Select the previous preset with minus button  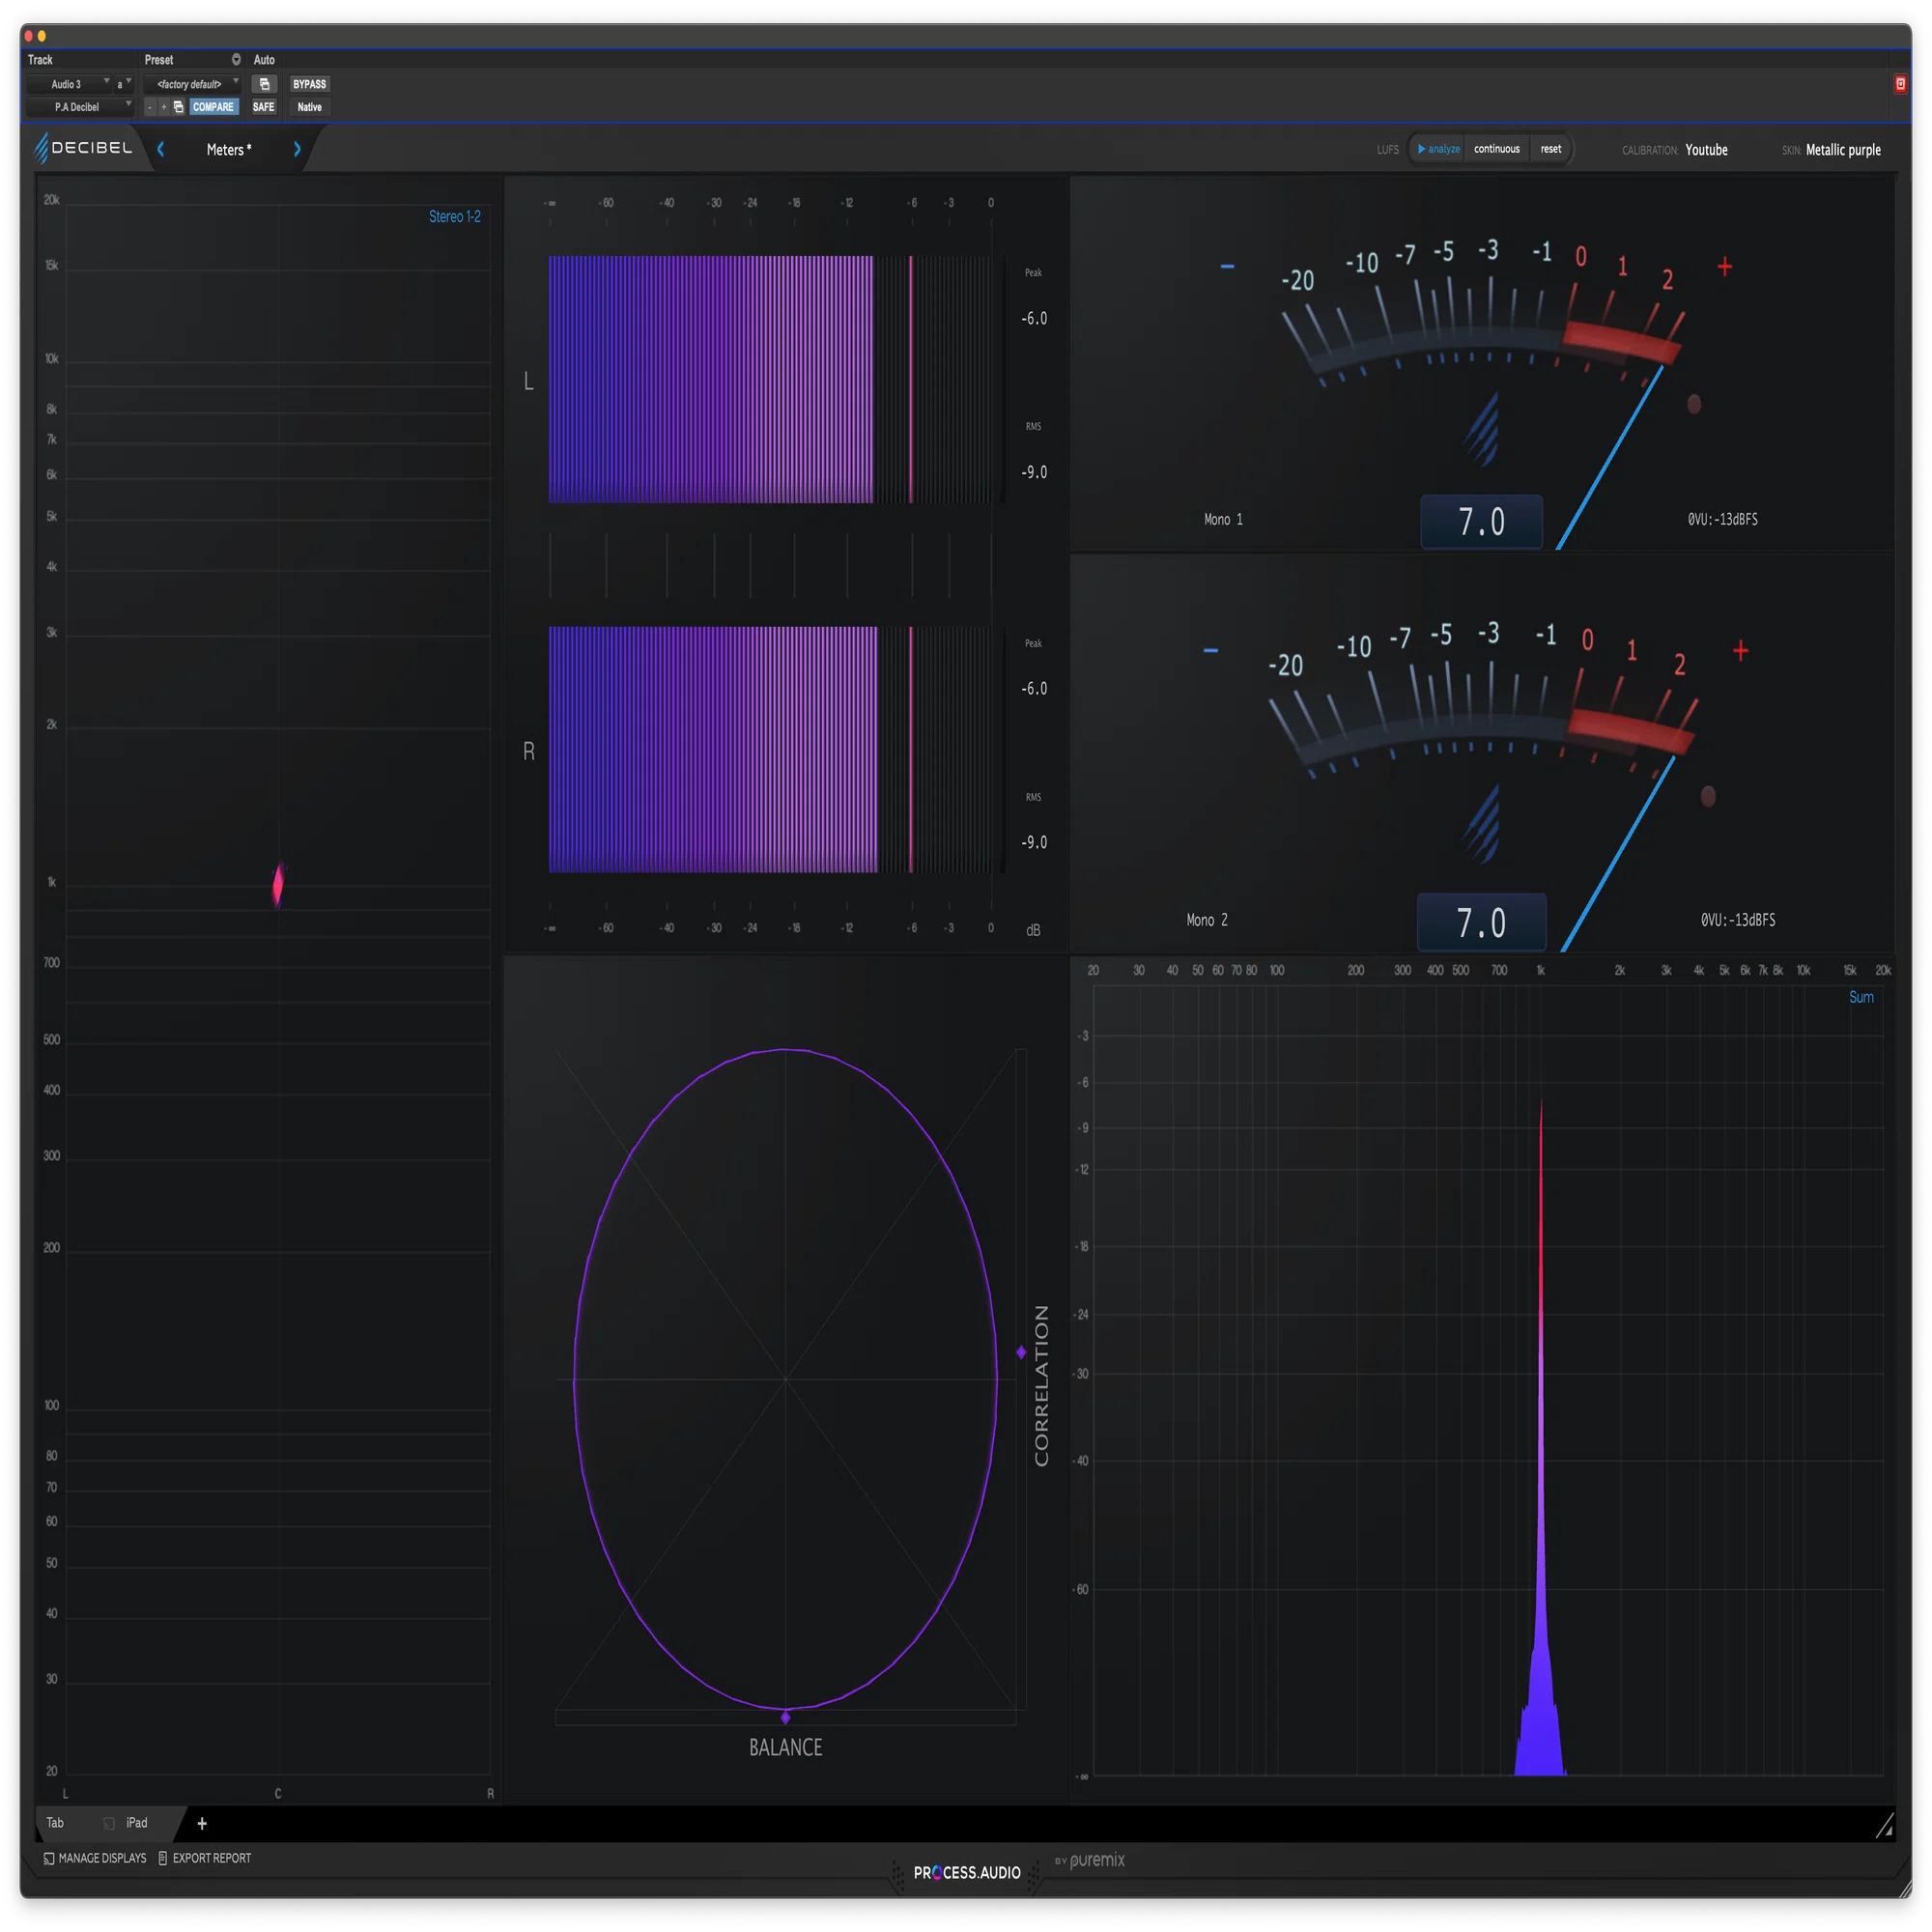pyautogui.click(x=150, y=107)
